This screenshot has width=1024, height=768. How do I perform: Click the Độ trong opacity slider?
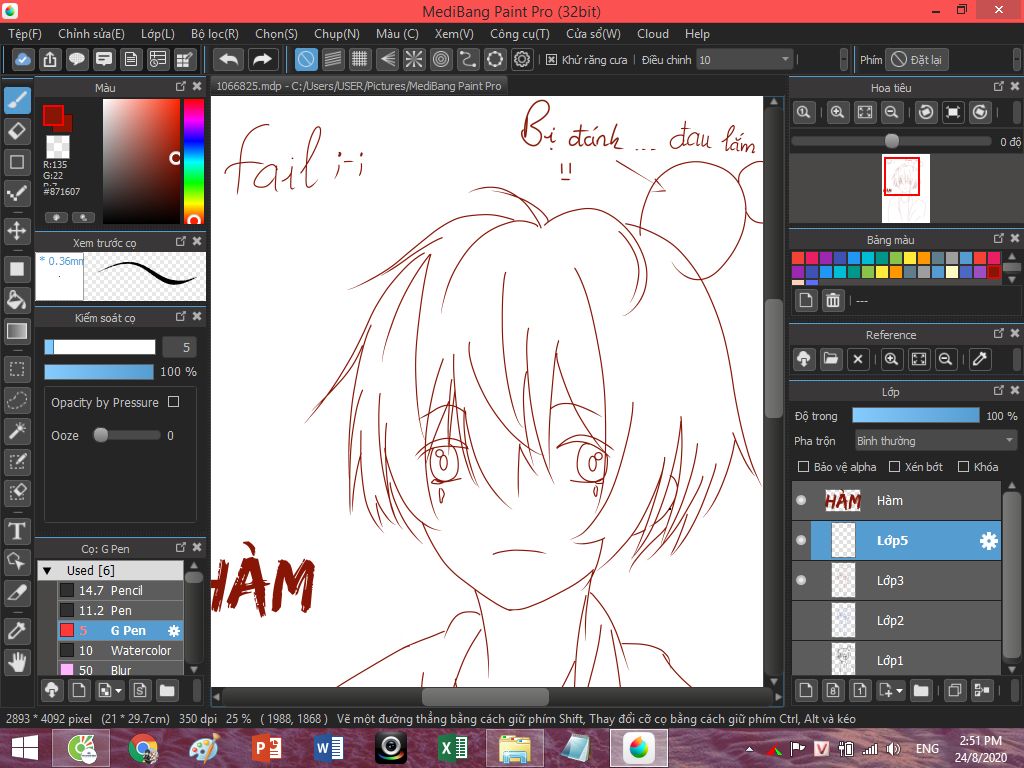pos(916,415)
